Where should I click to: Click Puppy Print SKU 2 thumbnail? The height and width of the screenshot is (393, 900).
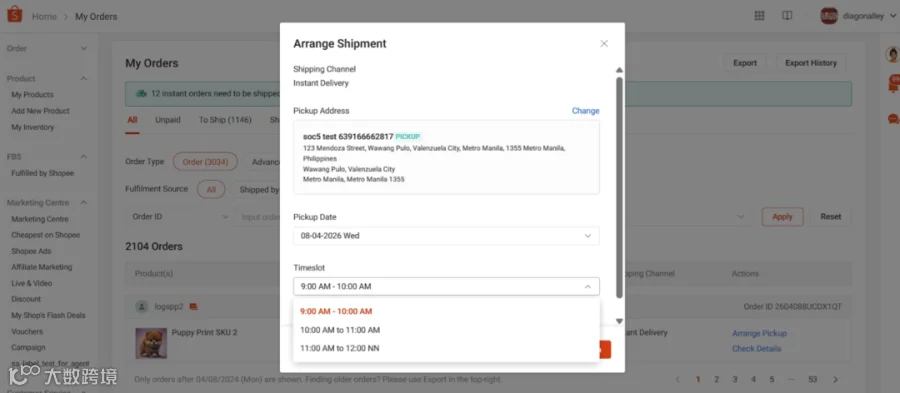[x=151, y=344]
